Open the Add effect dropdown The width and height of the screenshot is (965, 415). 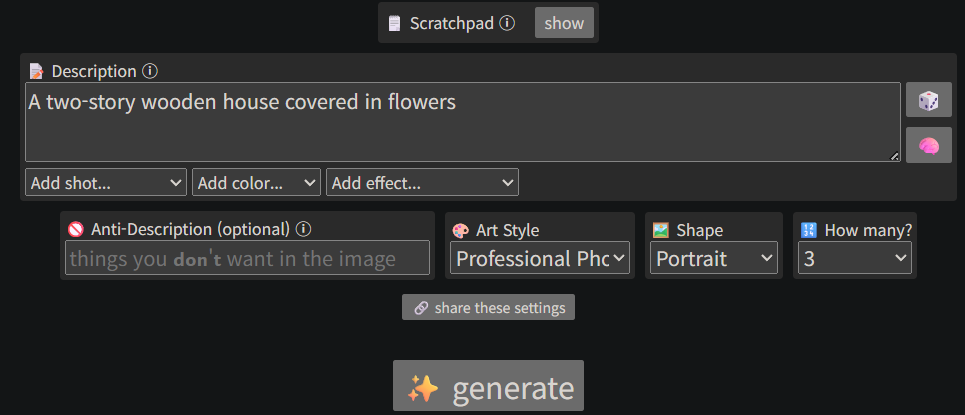[x=422, y=182]
